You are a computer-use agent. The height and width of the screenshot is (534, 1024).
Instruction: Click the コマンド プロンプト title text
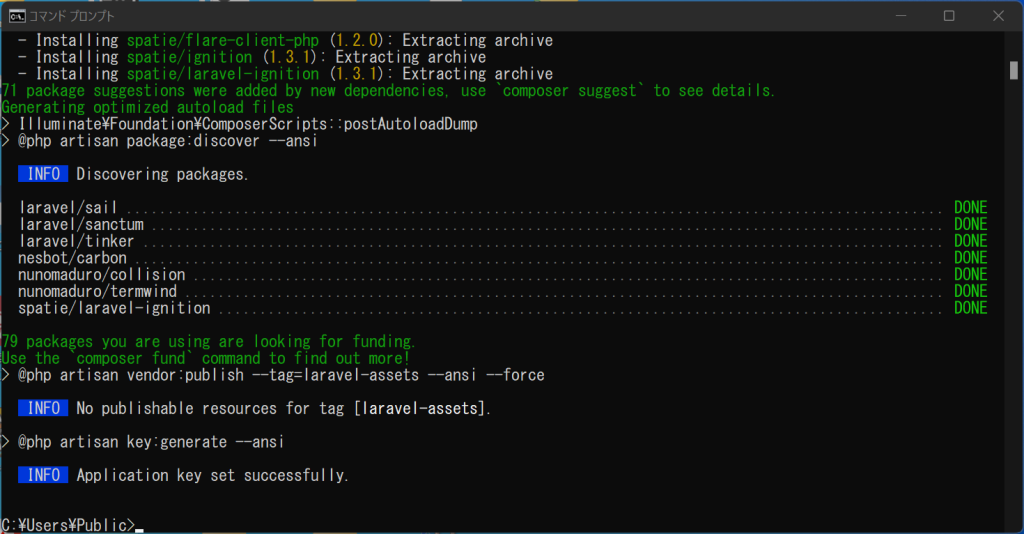pos(72,16)
